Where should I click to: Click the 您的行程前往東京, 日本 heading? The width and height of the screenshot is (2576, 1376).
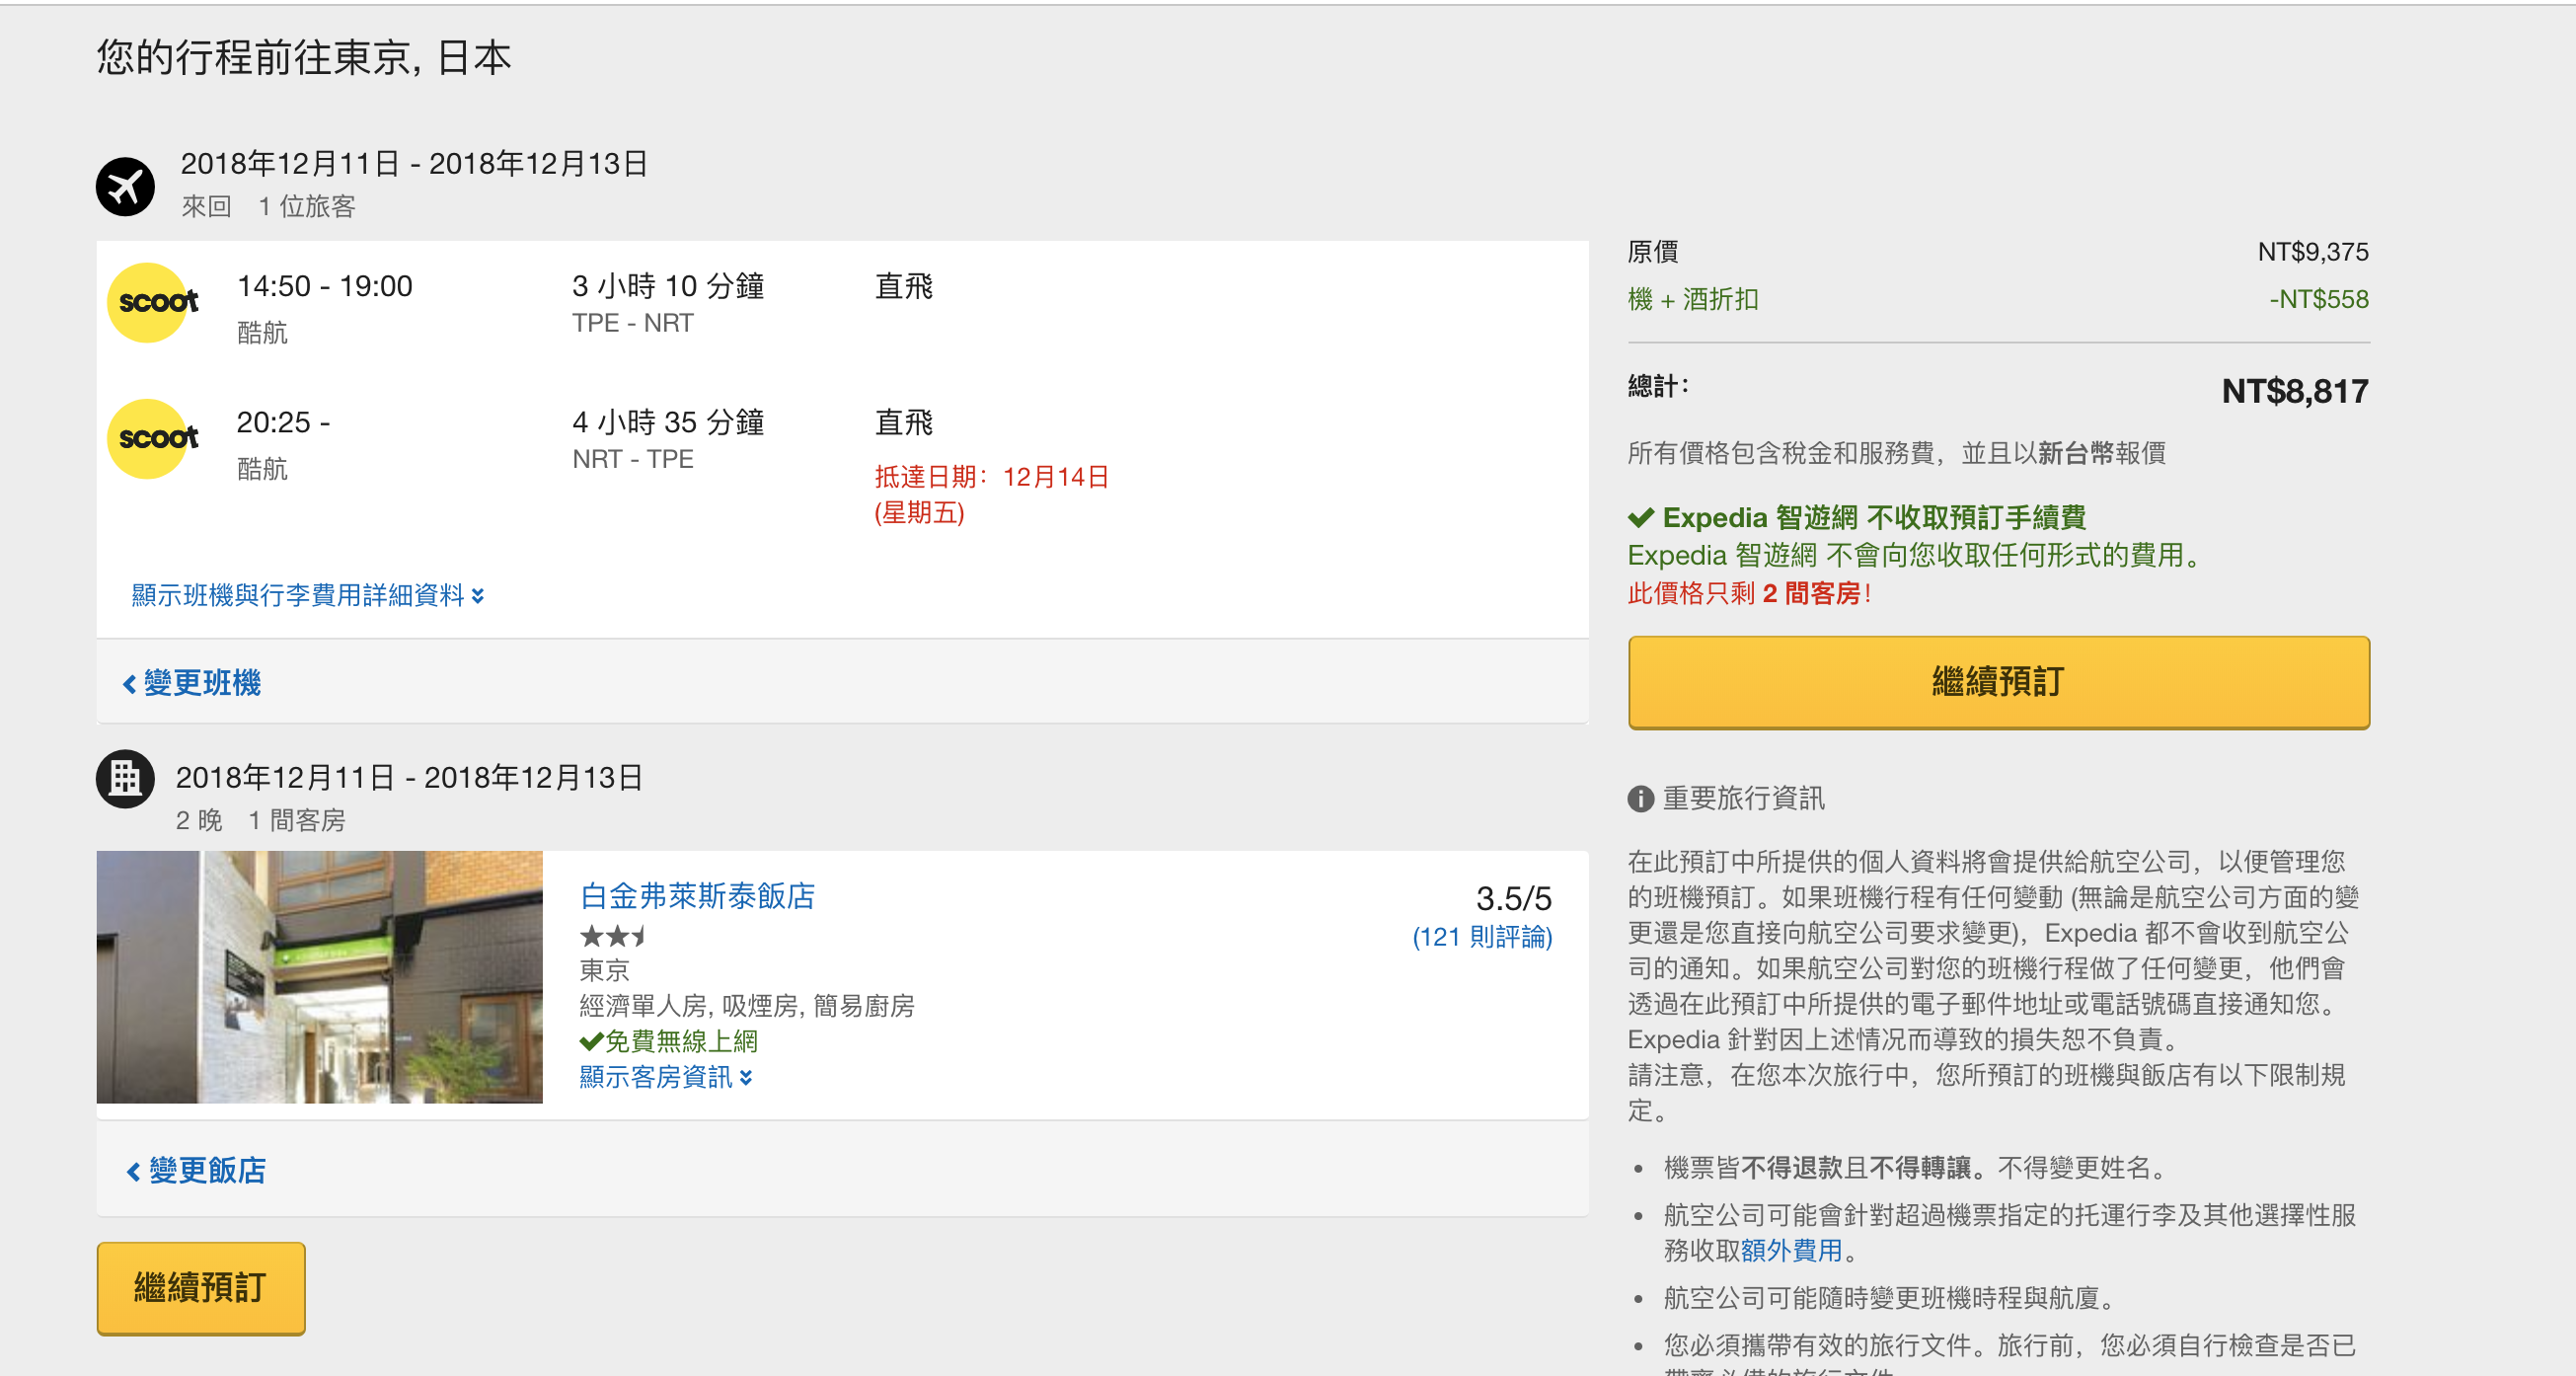click(x=304, y=57)
